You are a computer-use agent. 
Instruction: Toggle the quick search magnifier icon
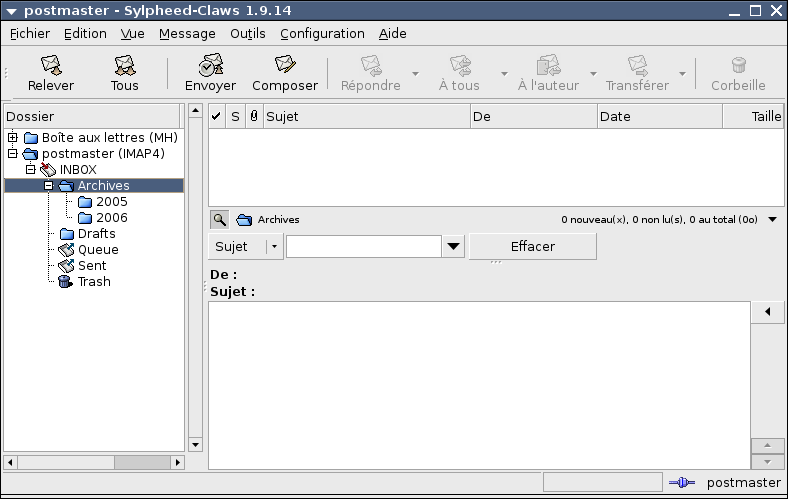point(219,220)
